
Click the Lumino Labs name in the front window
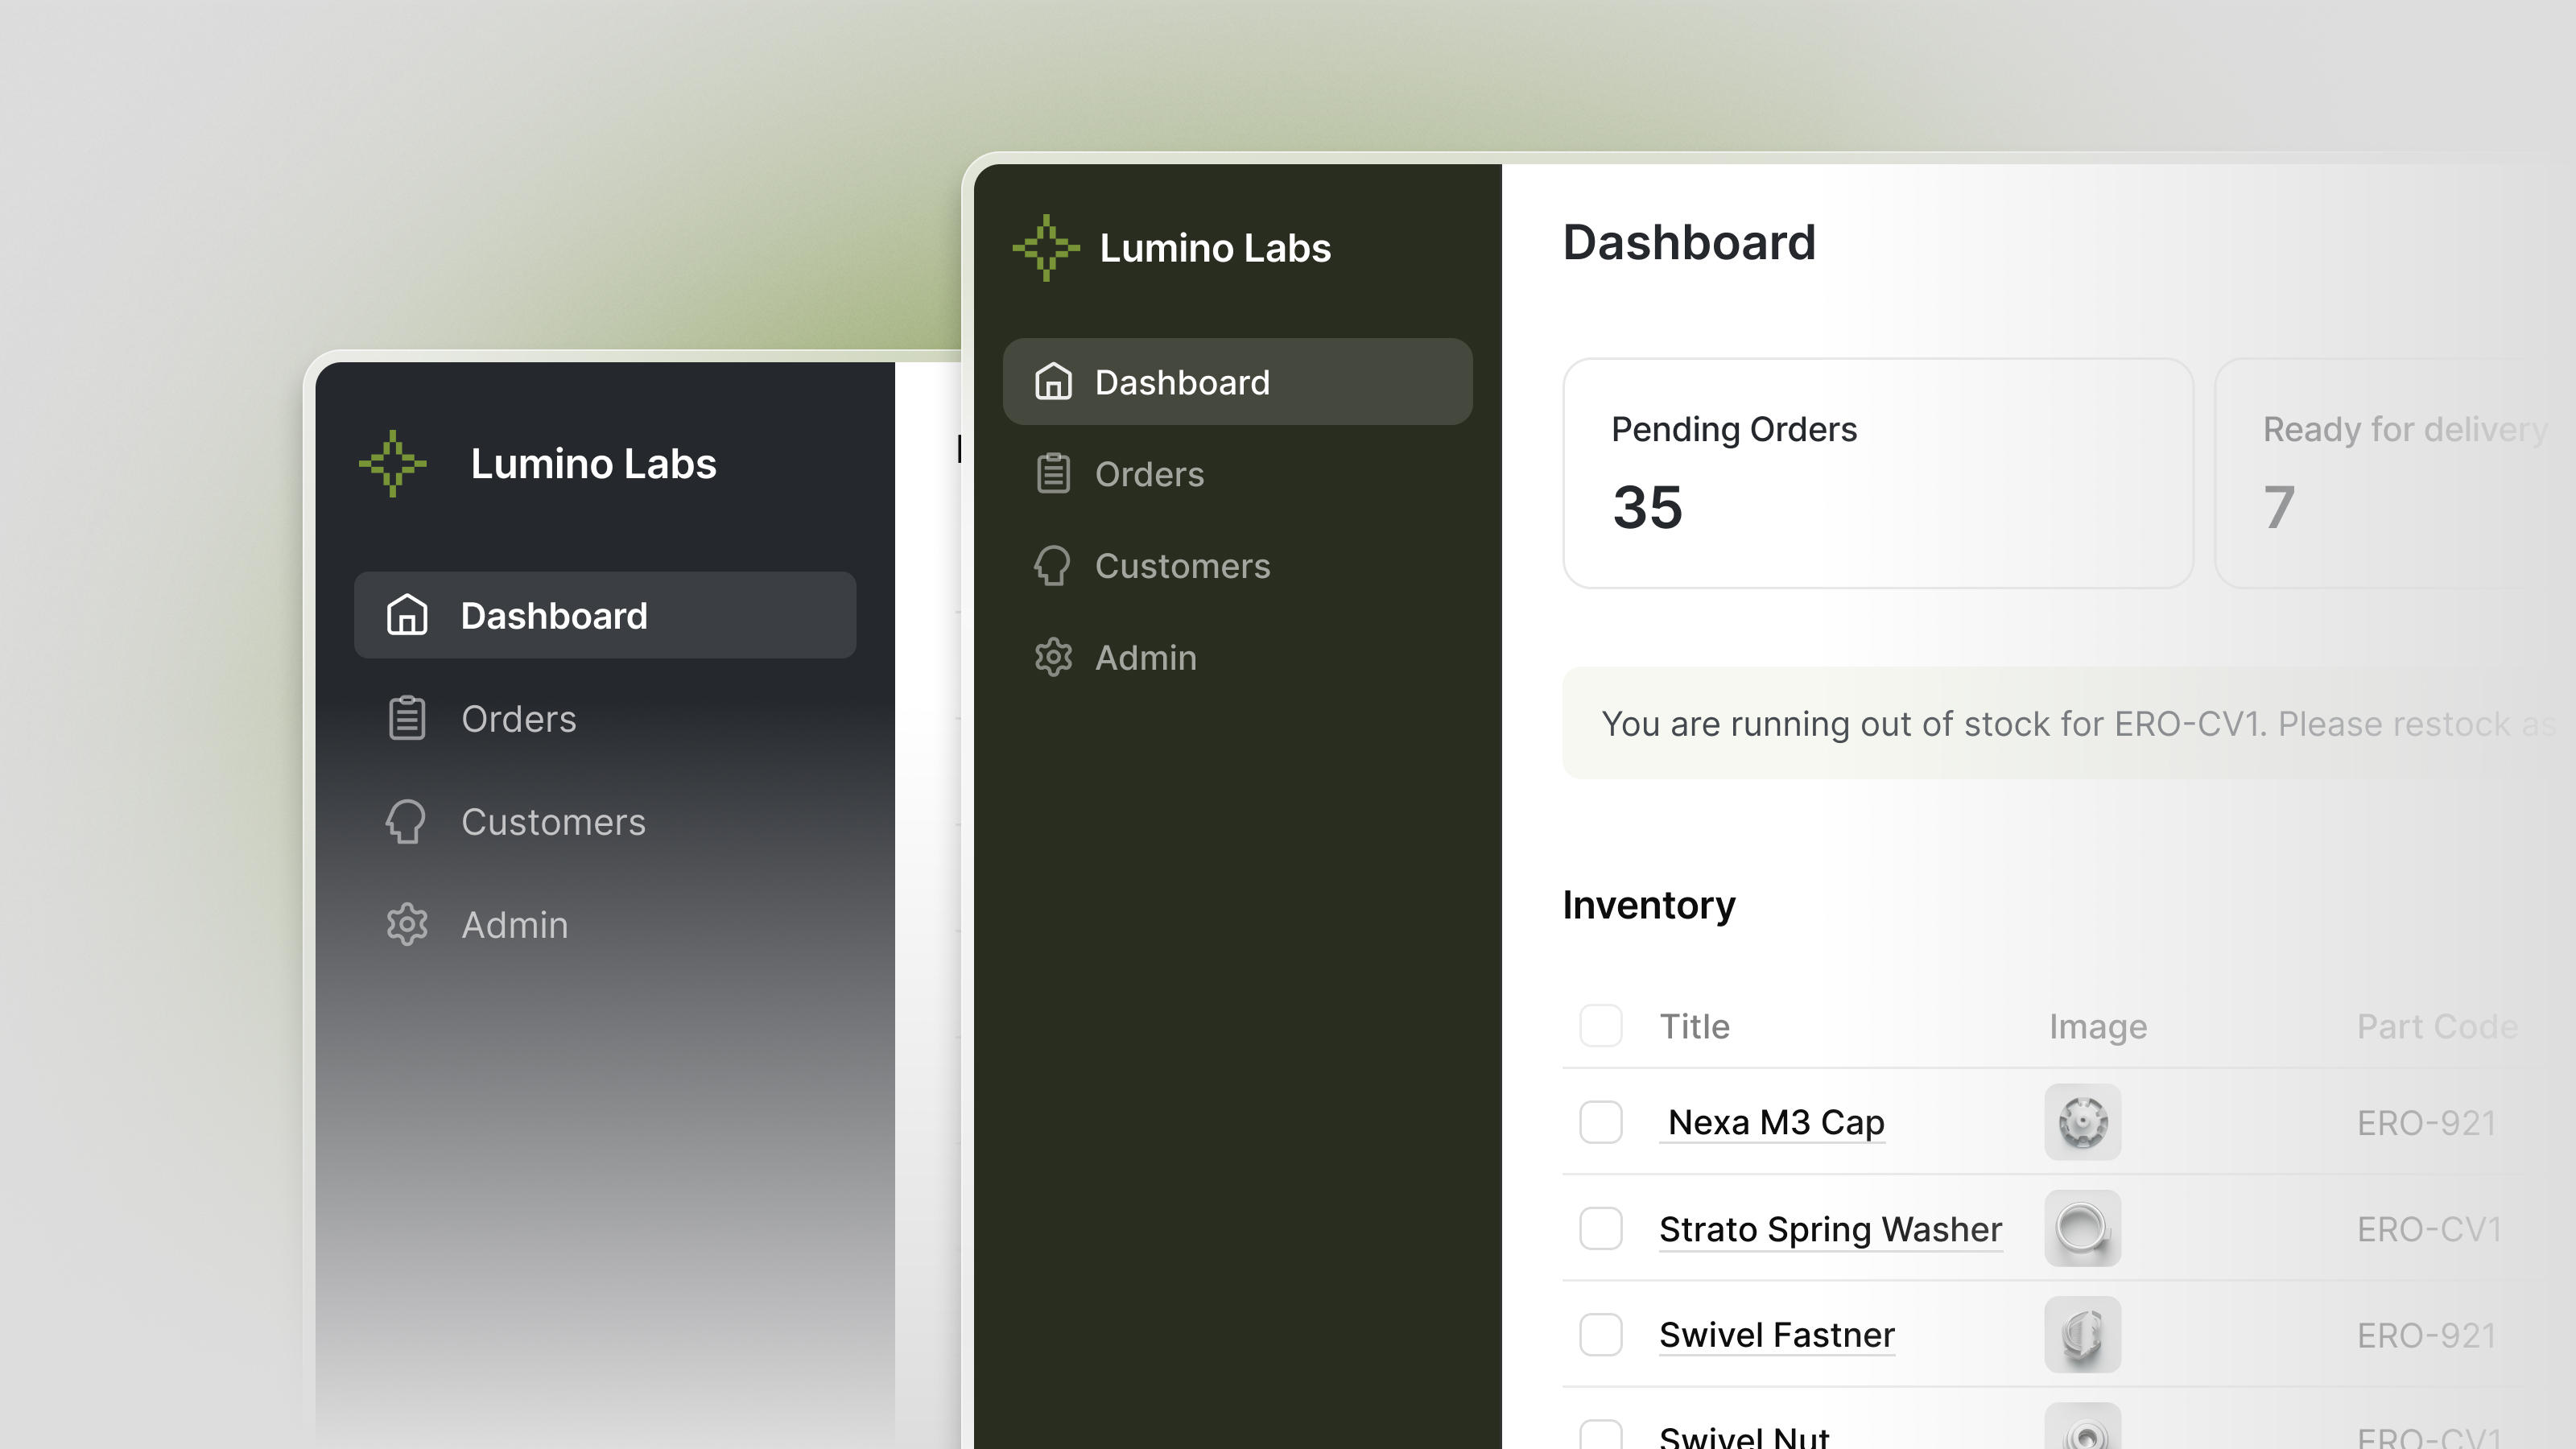point(1215,247)
